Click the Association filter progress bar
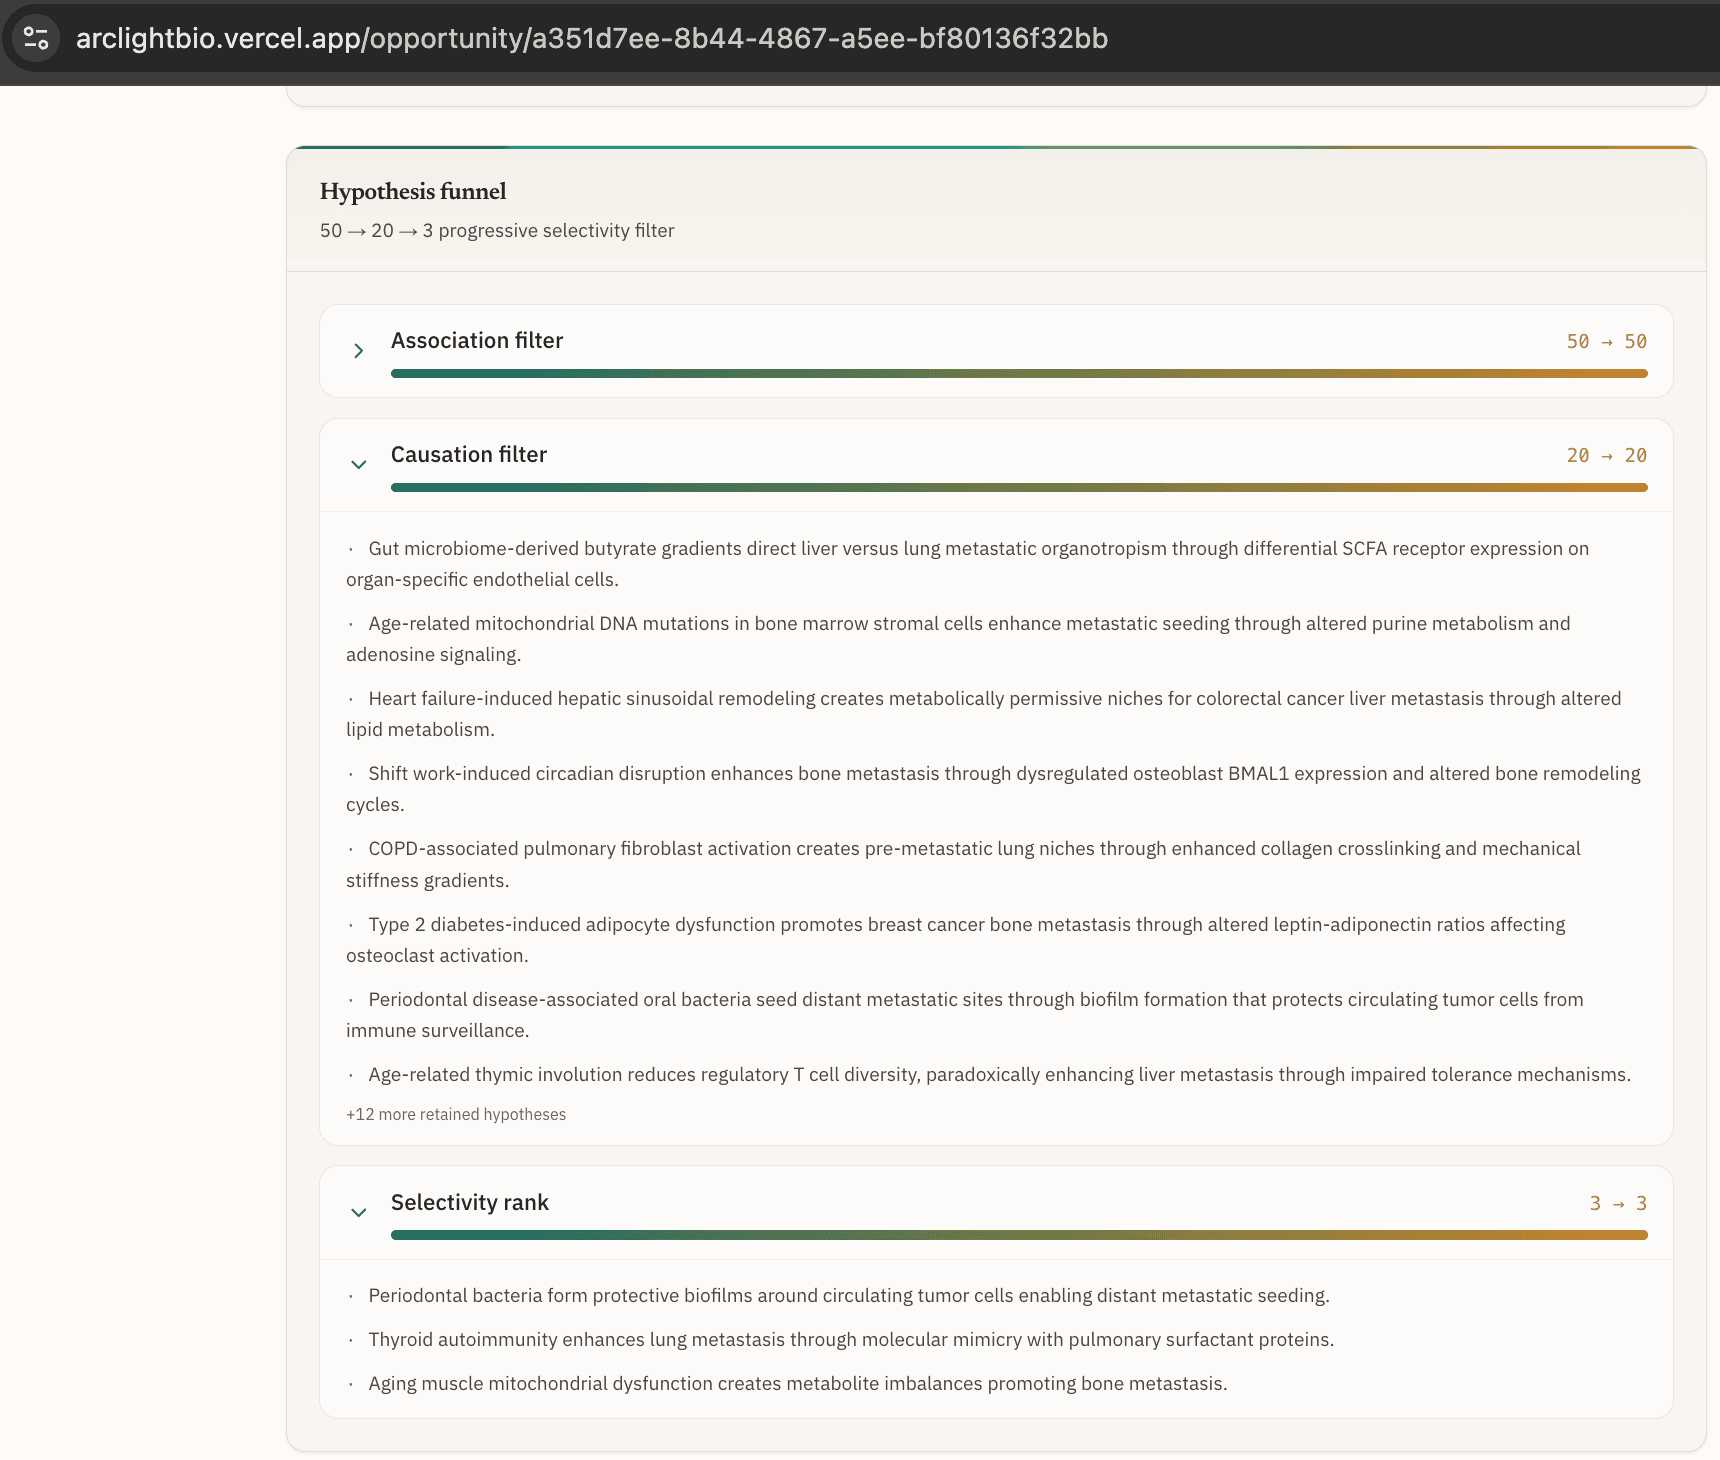1720x1460 pixels. pyautogui.click(x=1019, y=374)
